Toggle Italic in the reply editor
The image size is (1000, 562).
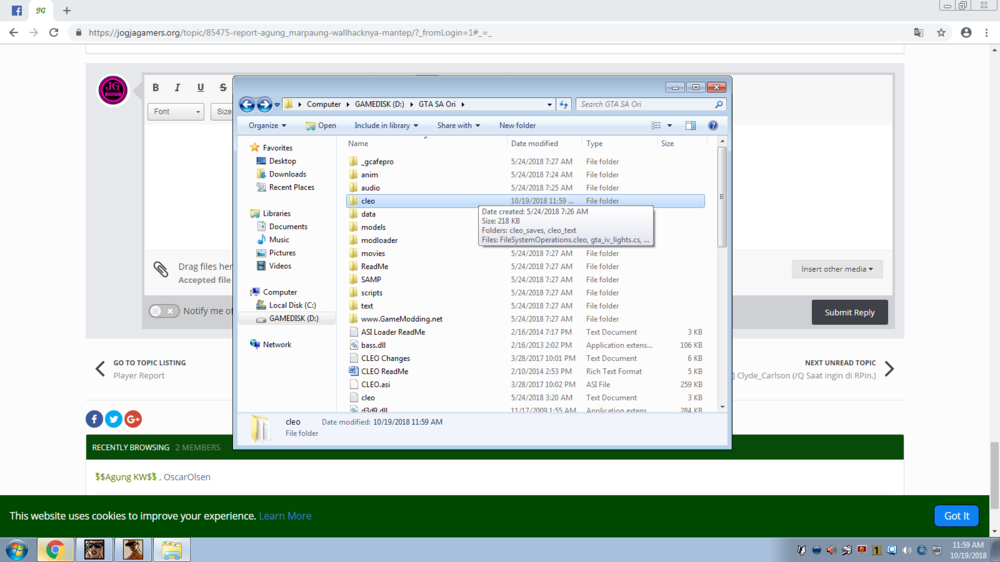pyautogui.click(x=177, y=87)
